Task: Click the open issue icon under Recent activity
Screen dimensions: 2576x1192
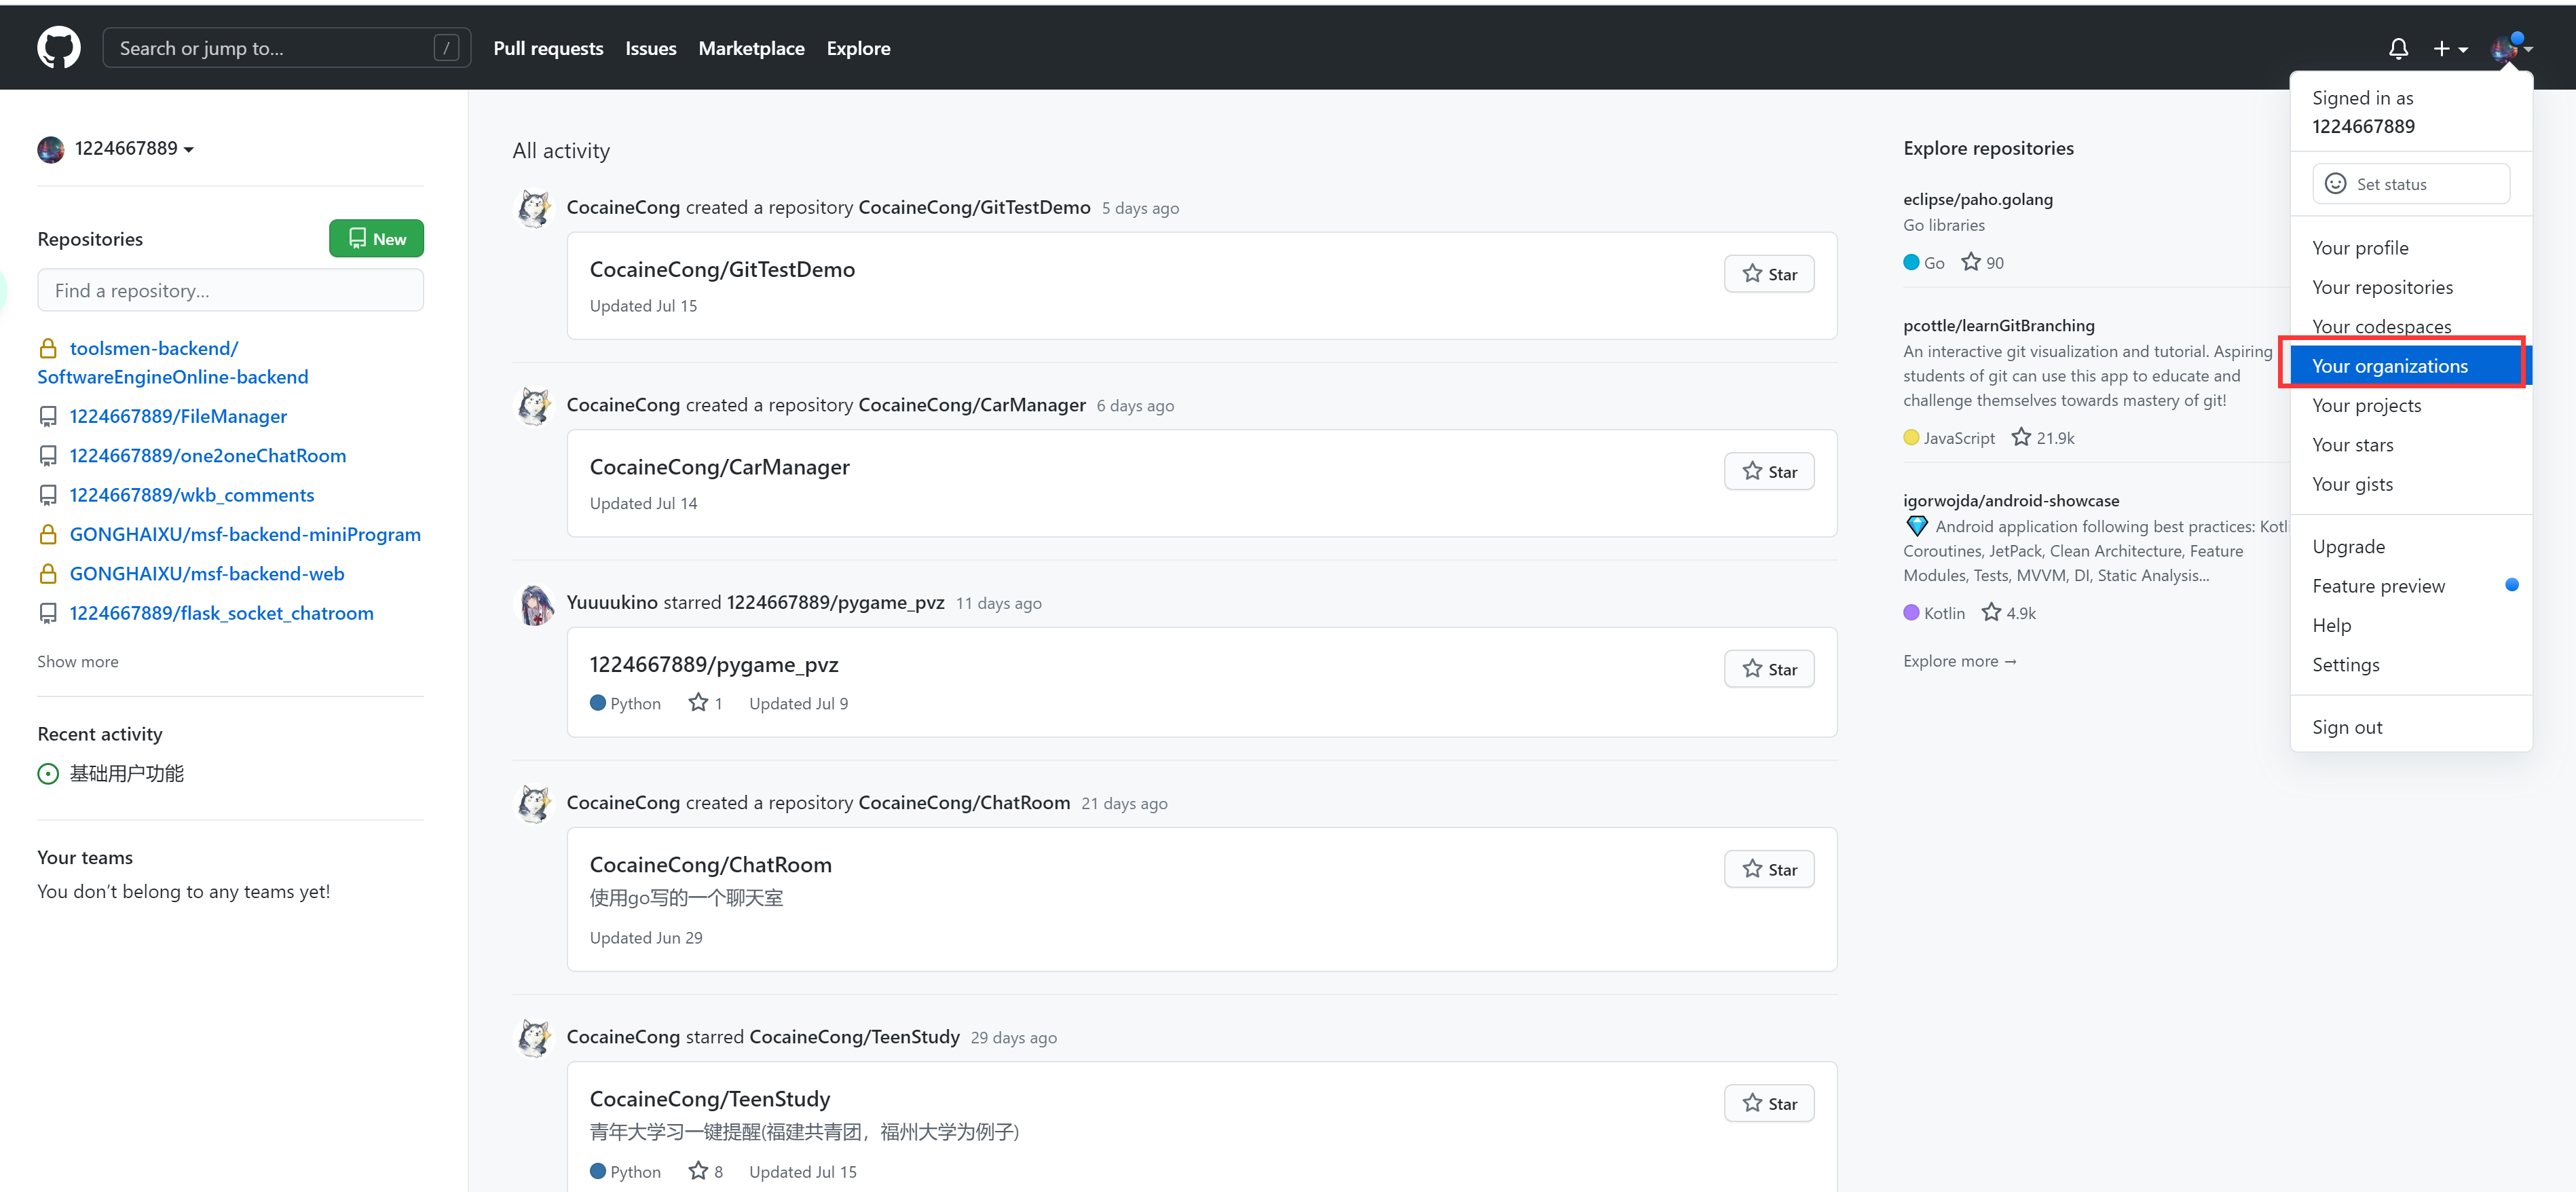Action: click(48, 773)
